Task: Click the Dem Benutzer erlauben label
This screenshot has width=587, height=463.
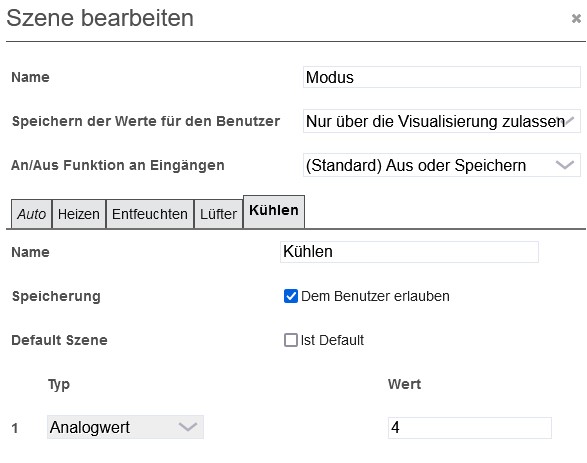Action: [375, 296]
